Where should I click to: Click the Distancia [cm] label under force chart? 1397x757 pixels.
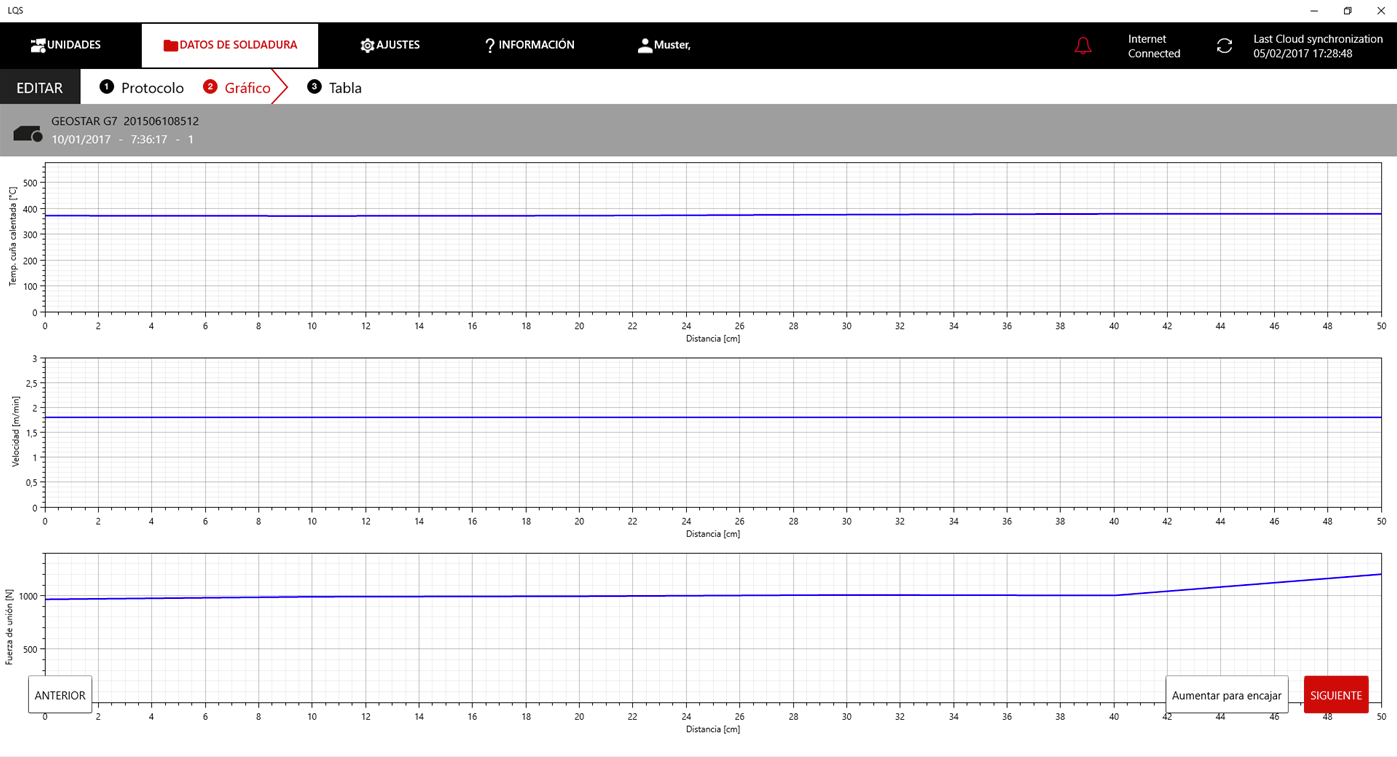click(x=713, y=729)
